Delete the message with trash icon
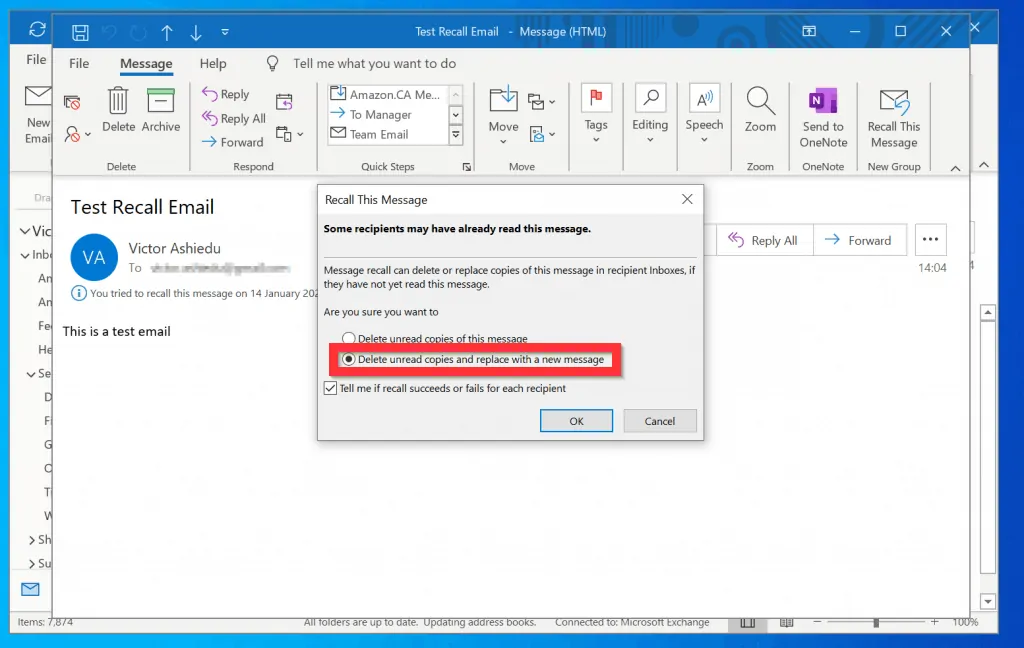 coord(118,110)
